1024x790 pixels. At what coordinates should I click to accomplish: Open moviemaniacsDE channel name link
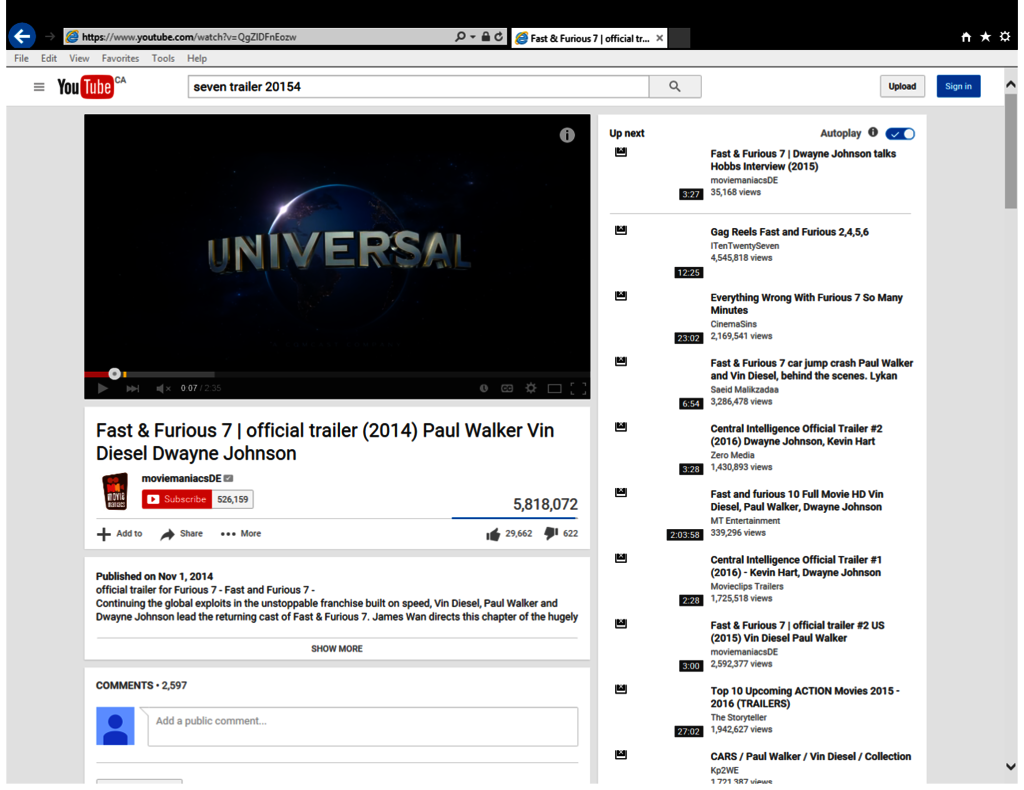tap(182, 479)
